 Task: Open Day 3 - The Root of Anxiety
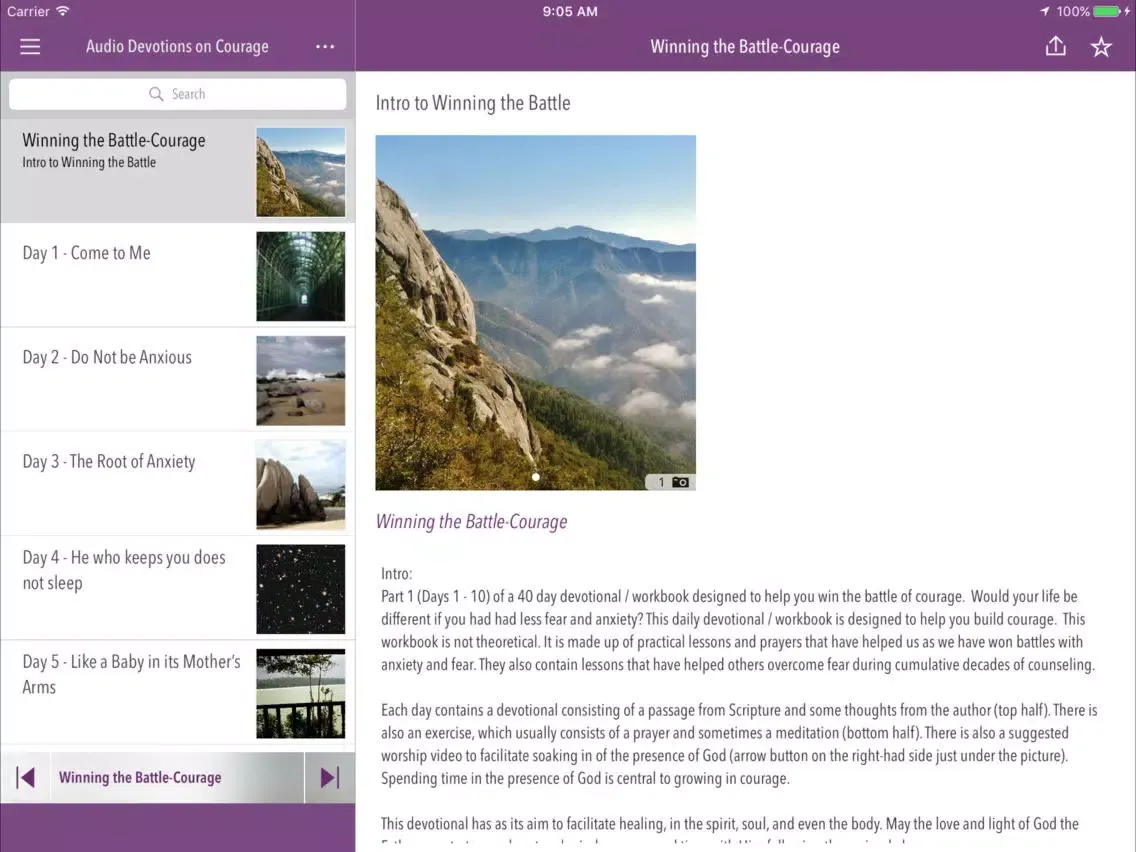pyautogui.click(x=178, y=485)
